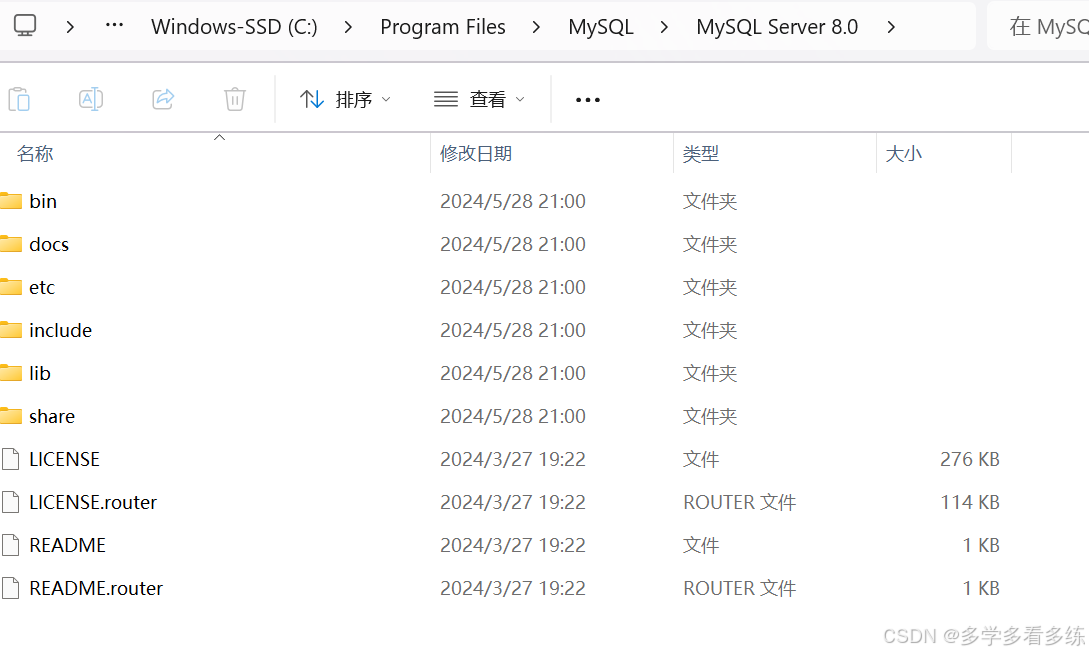Screen dimensions: 1089x653
Task: Open the 查看 view dropdown
Action: 479,99
